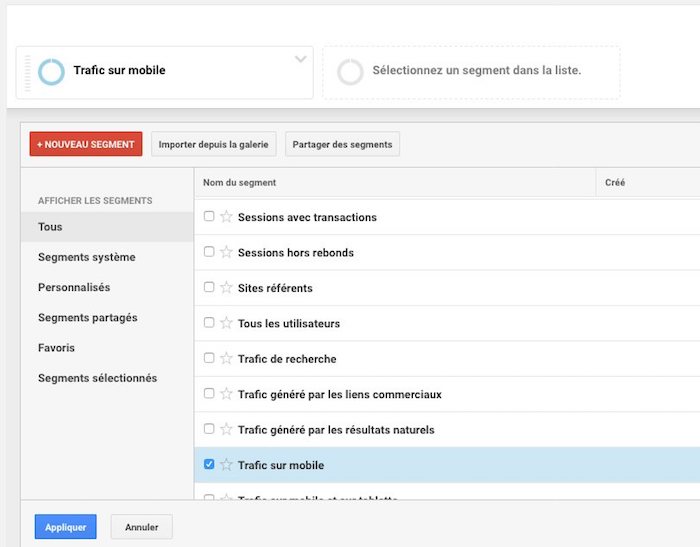Click Importer depuis la galerie

click(x=213, y=144)
